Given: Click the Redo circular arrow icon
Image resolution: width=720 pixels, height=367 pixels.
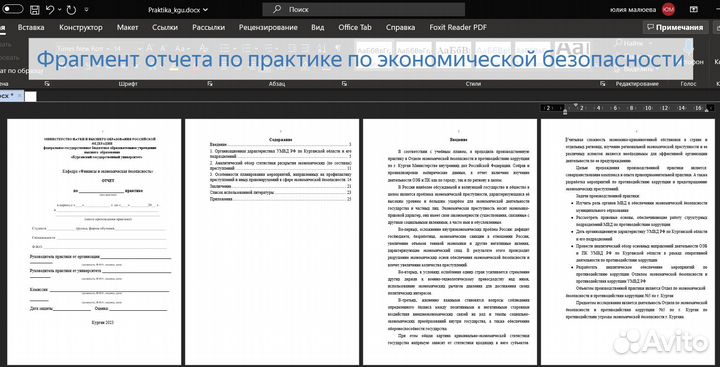Looking at the screenshot, I should tap(71, 9).
